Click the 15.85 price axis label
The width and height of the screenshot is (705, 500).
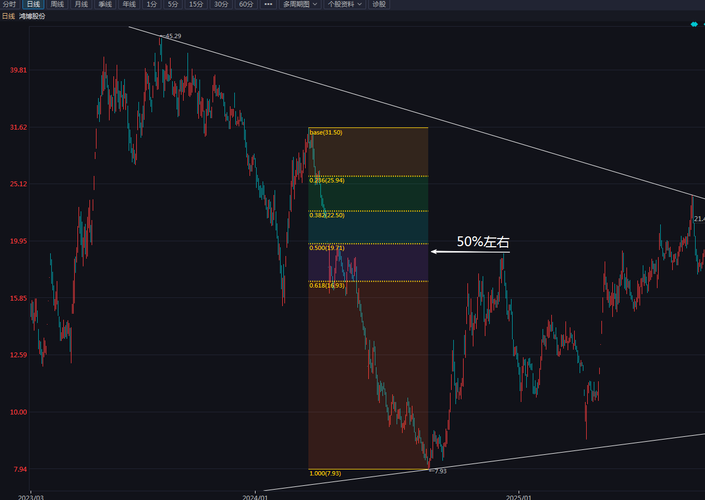point(18,298)
